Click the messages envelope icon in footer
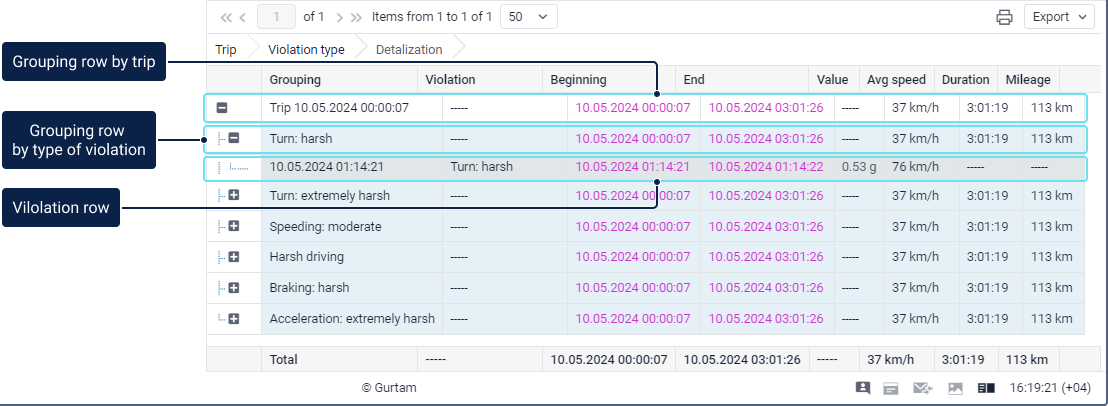 [922, 388]
